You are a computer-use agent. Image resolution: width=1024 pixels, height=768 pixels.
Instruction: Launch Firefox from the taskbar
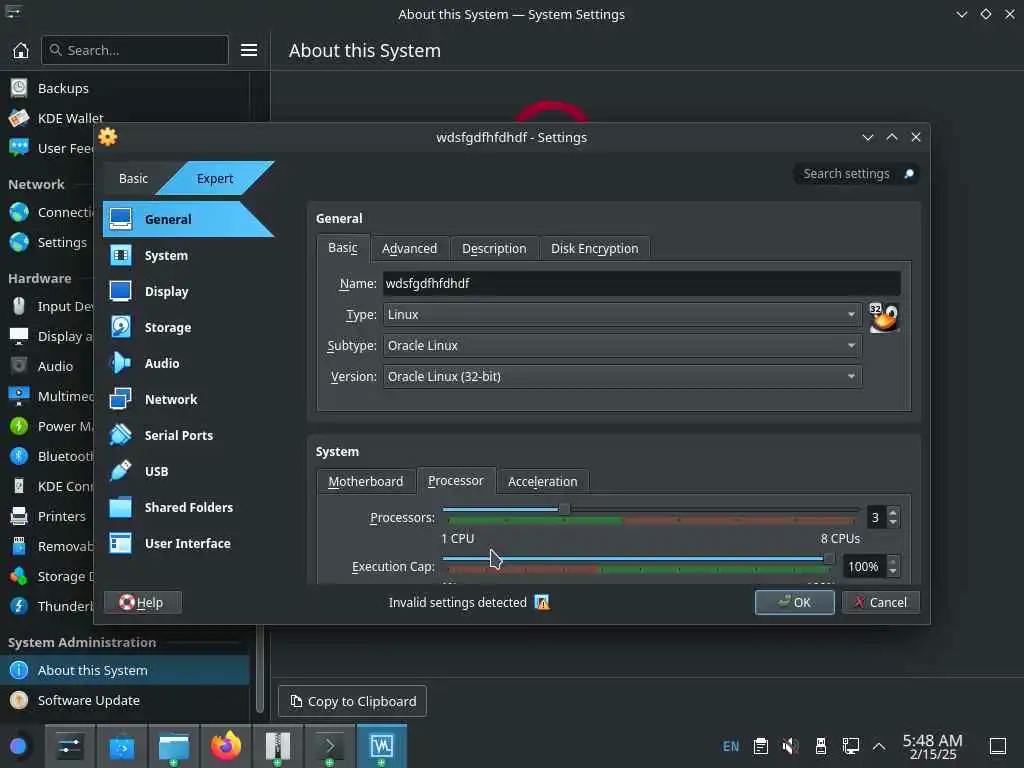click(x=226, y=746)
